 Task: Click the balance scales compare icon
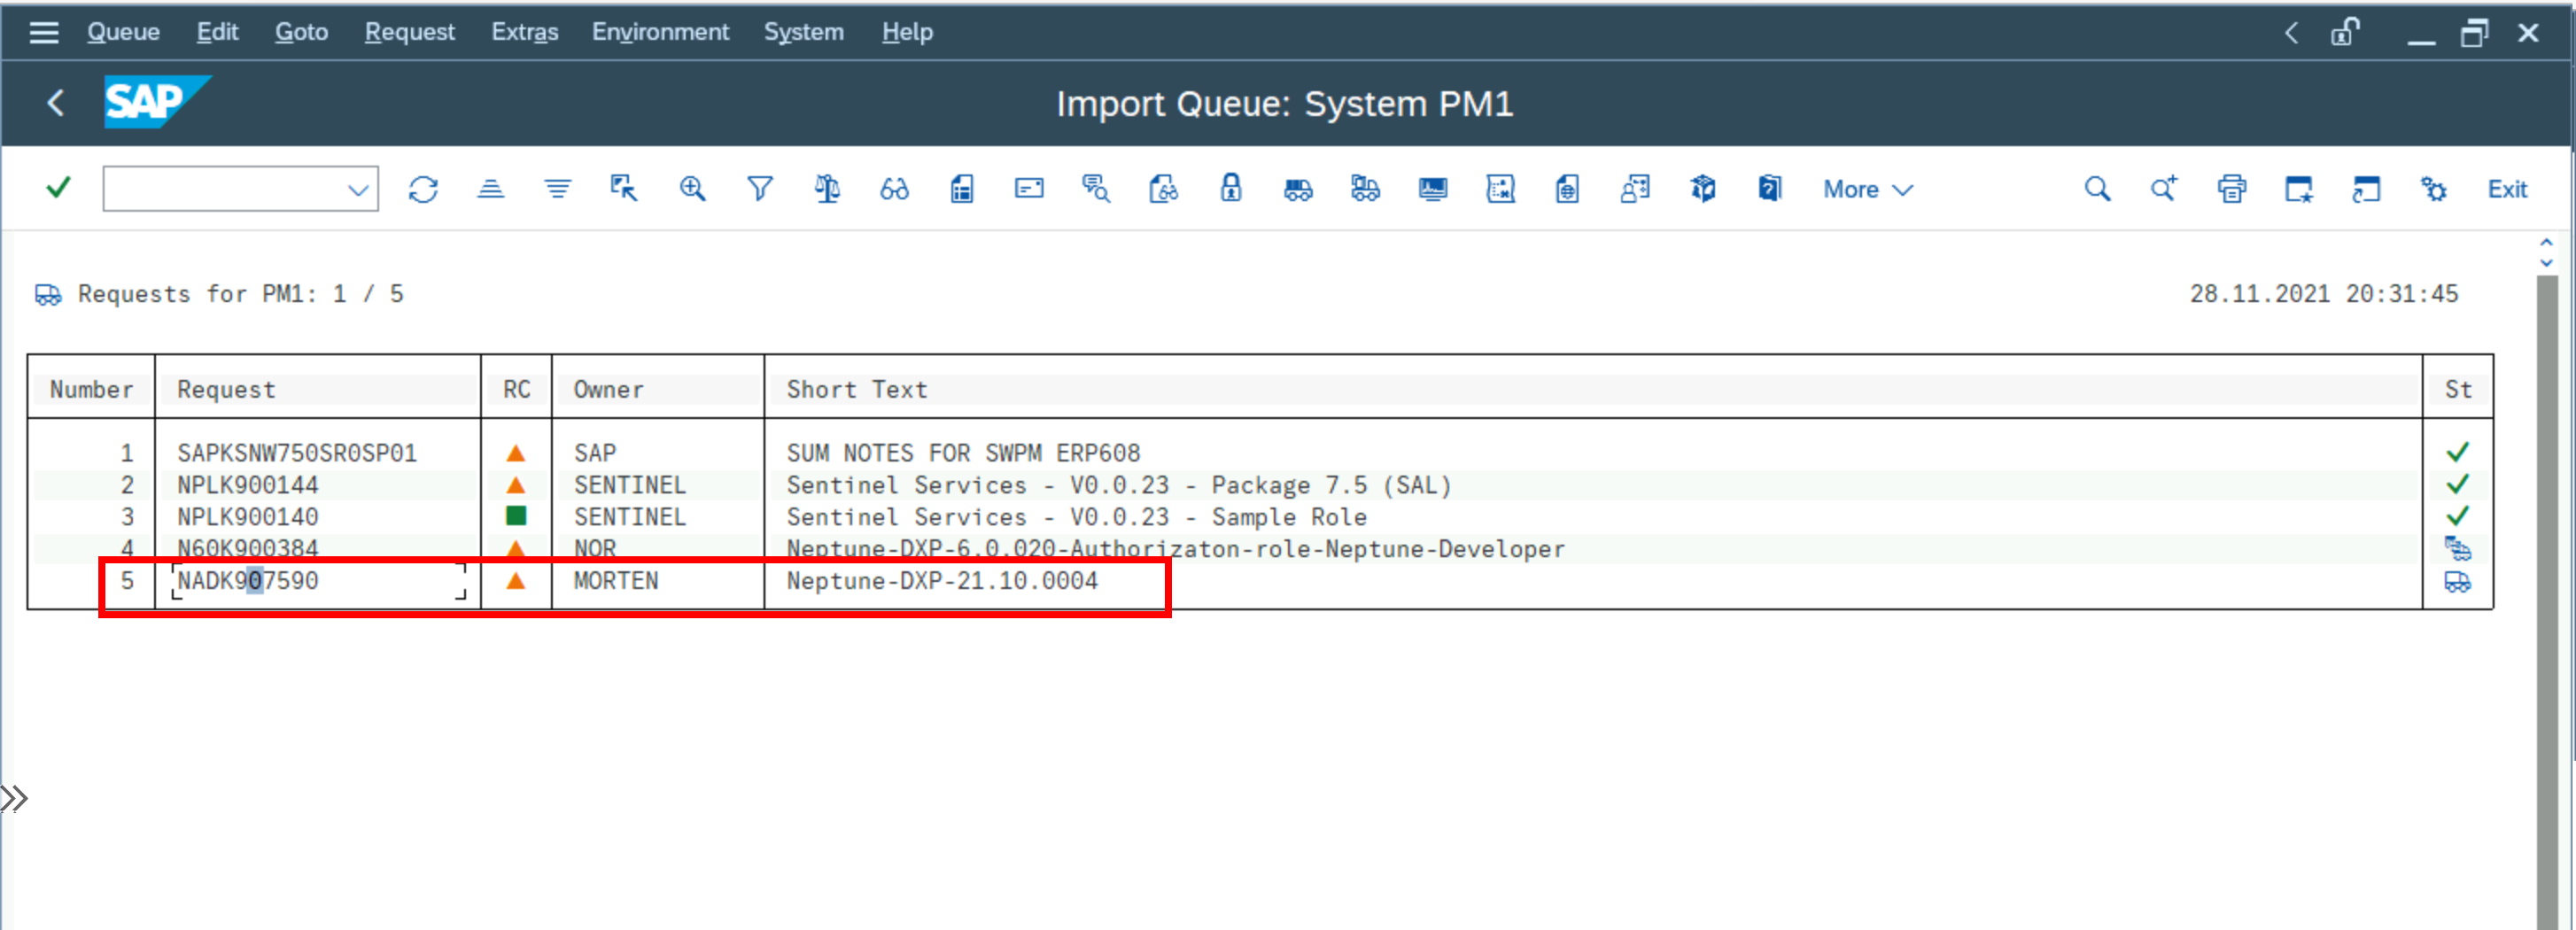pyautogui.click(x=827, y=189)
